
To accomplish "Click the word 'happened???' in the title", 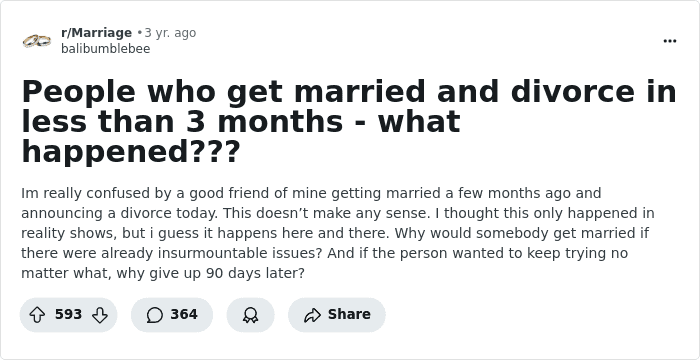I will [131, 152].
